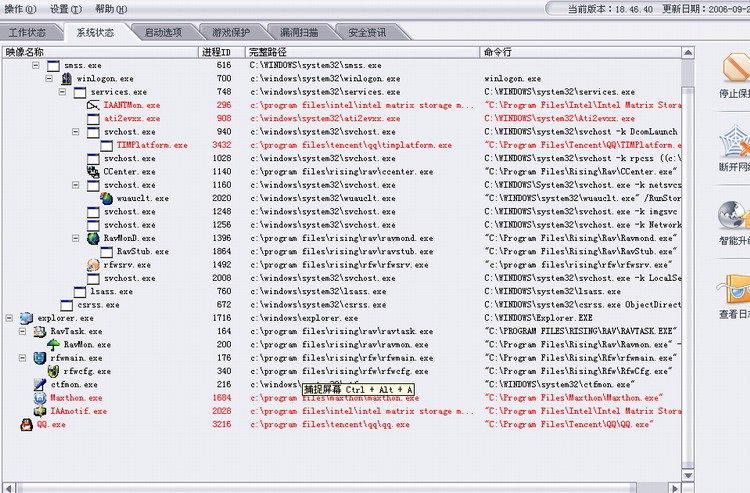Click the CCenter.exe process icon
The width and height of the screenshot is (750, 493).
tap(93, 171)
